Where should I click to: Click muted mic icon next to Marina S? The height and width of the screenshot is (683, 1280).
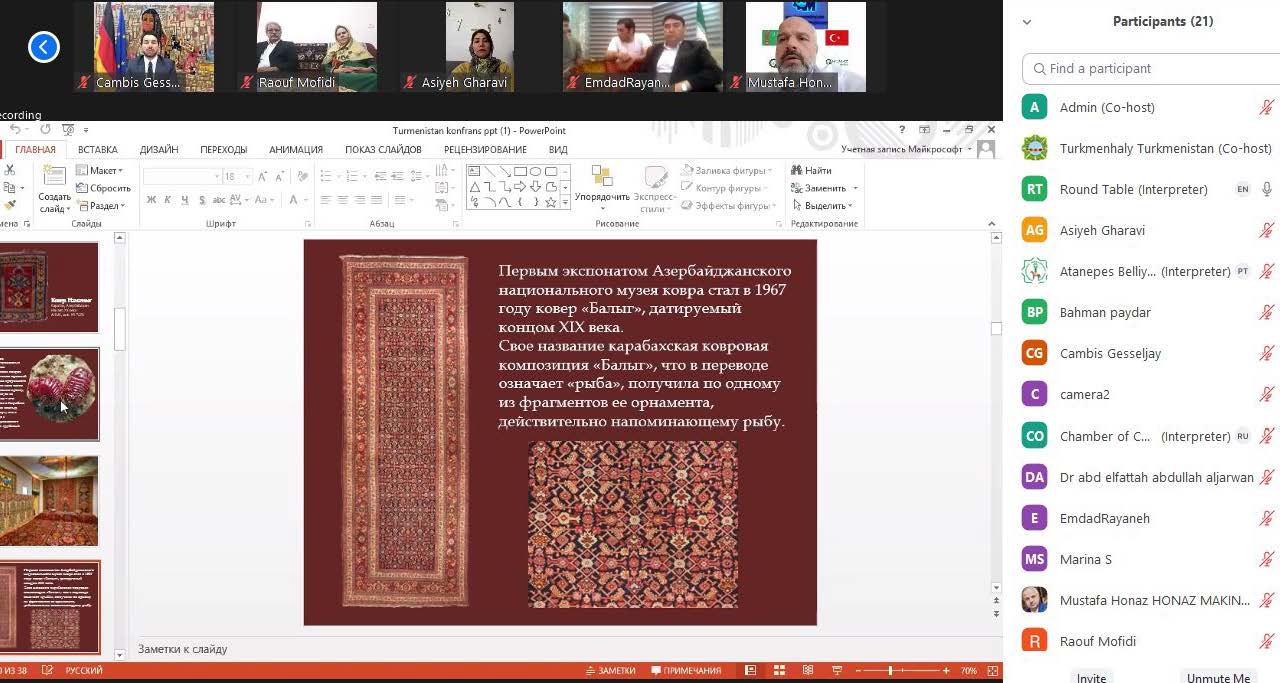pos(1266,559)
